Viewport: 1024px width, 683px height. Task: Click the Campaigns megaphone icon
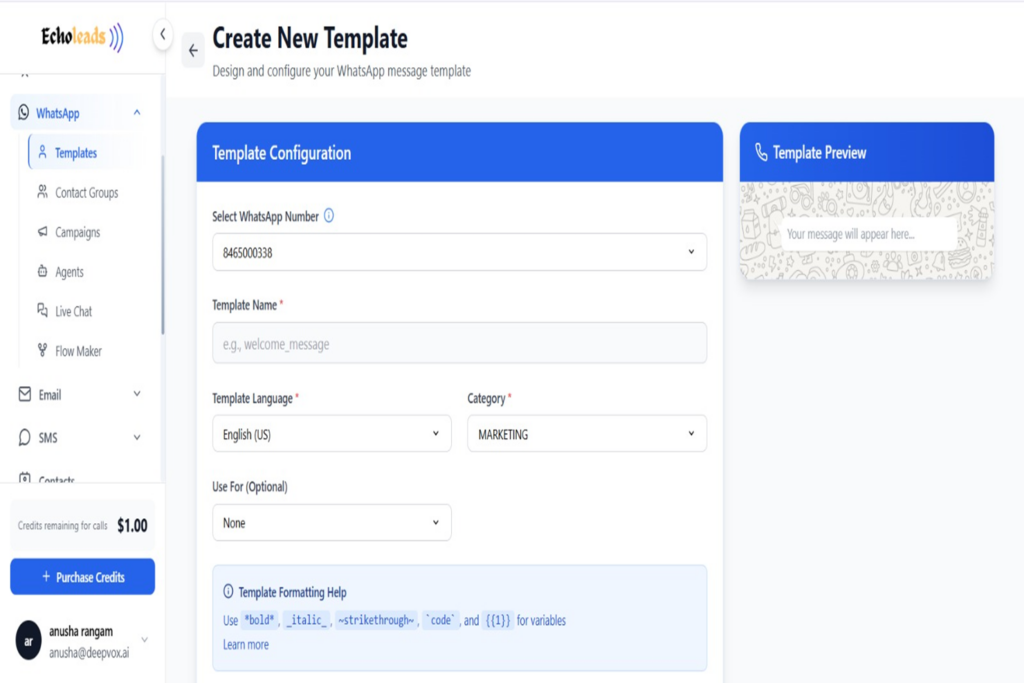pyautogui.click(x=42, y=232)
